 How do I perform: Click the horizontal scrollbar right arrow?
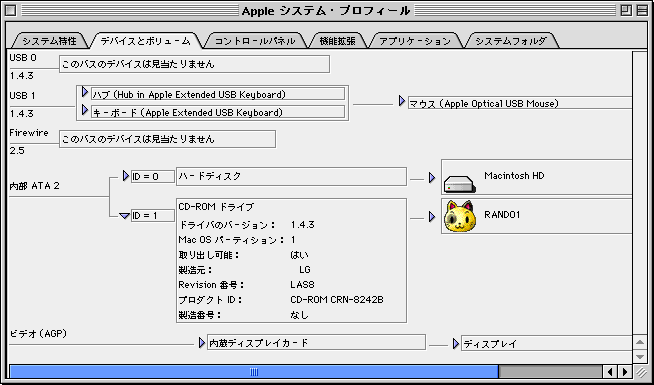[x=624, y=371]
